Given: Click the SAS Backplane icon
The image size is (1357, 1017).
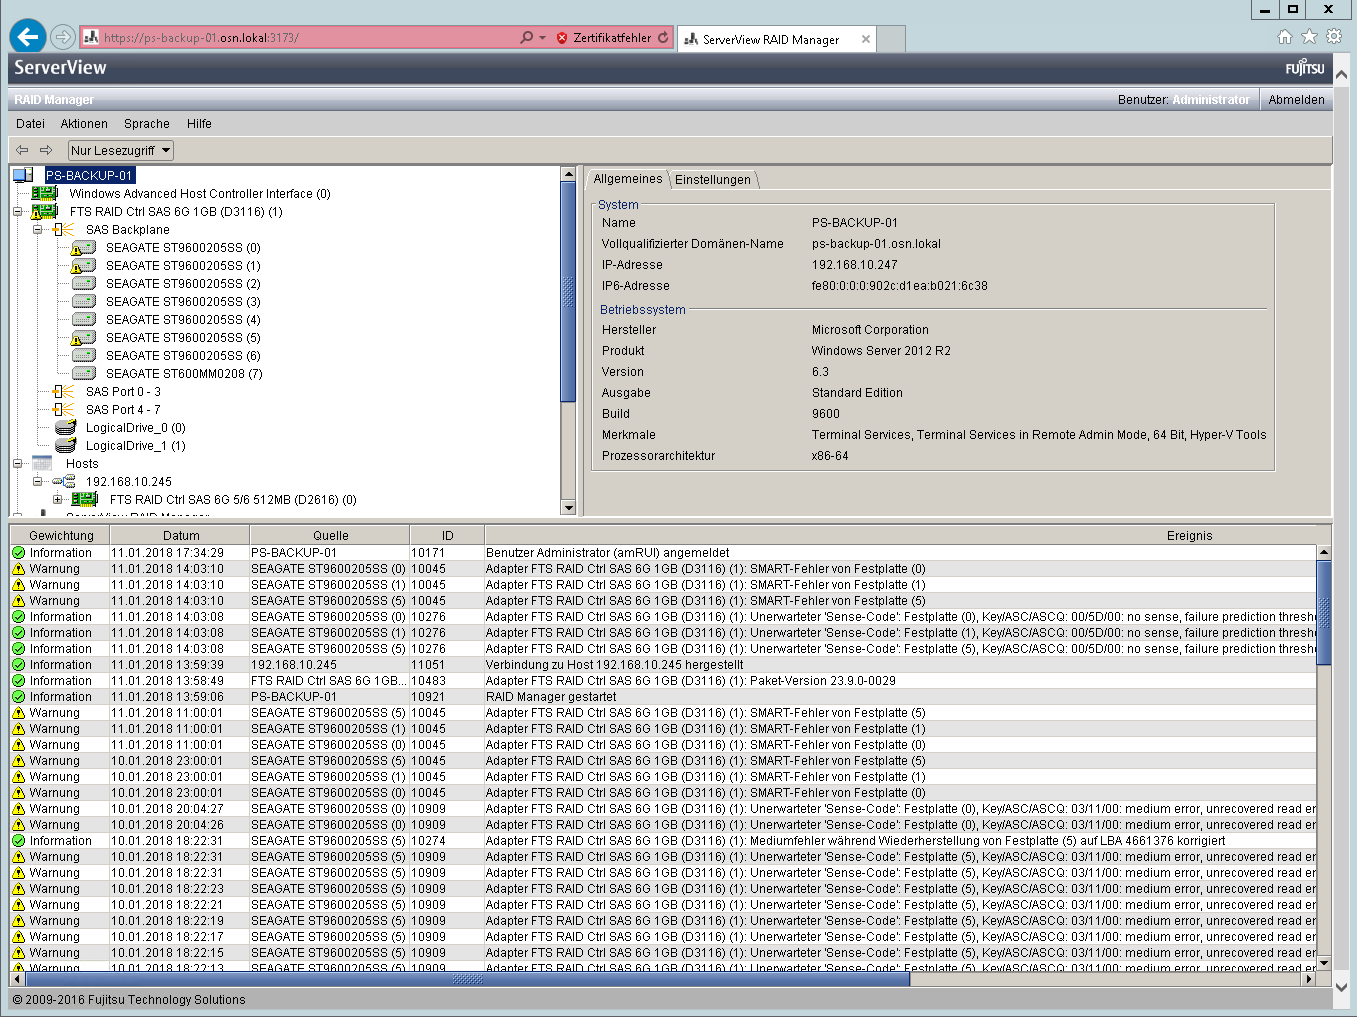Looking at the screenshot, I should coord(63,230).
